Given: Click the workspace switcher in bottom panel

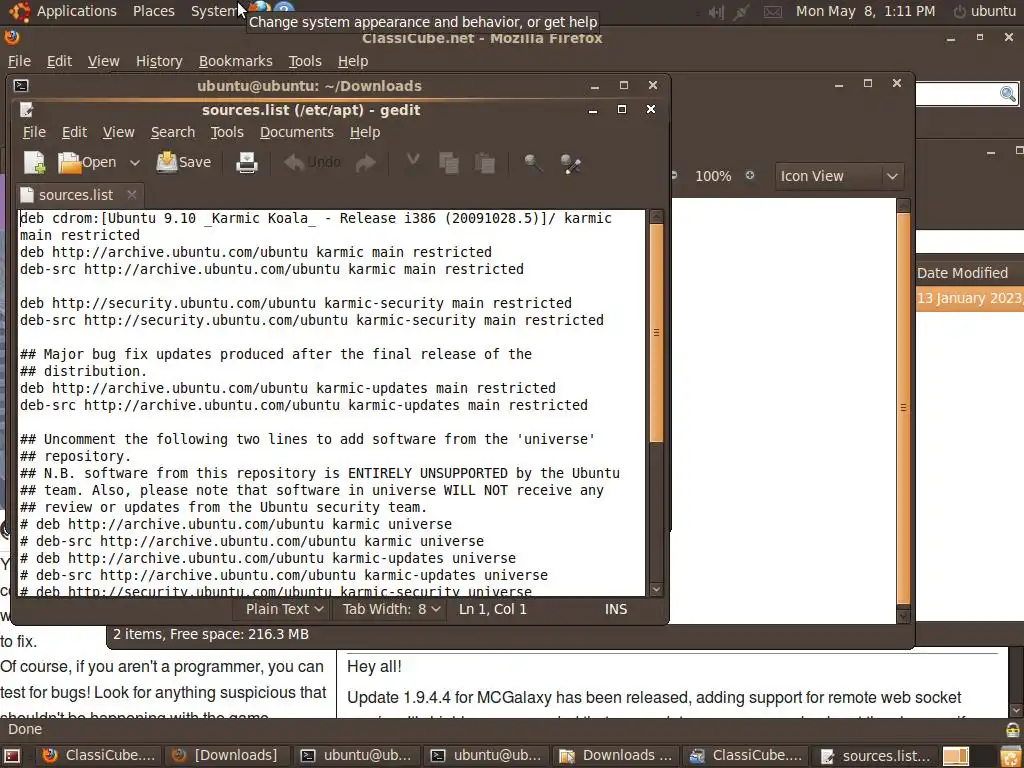Looking at the screenshot, I should [x=955, y=756].
